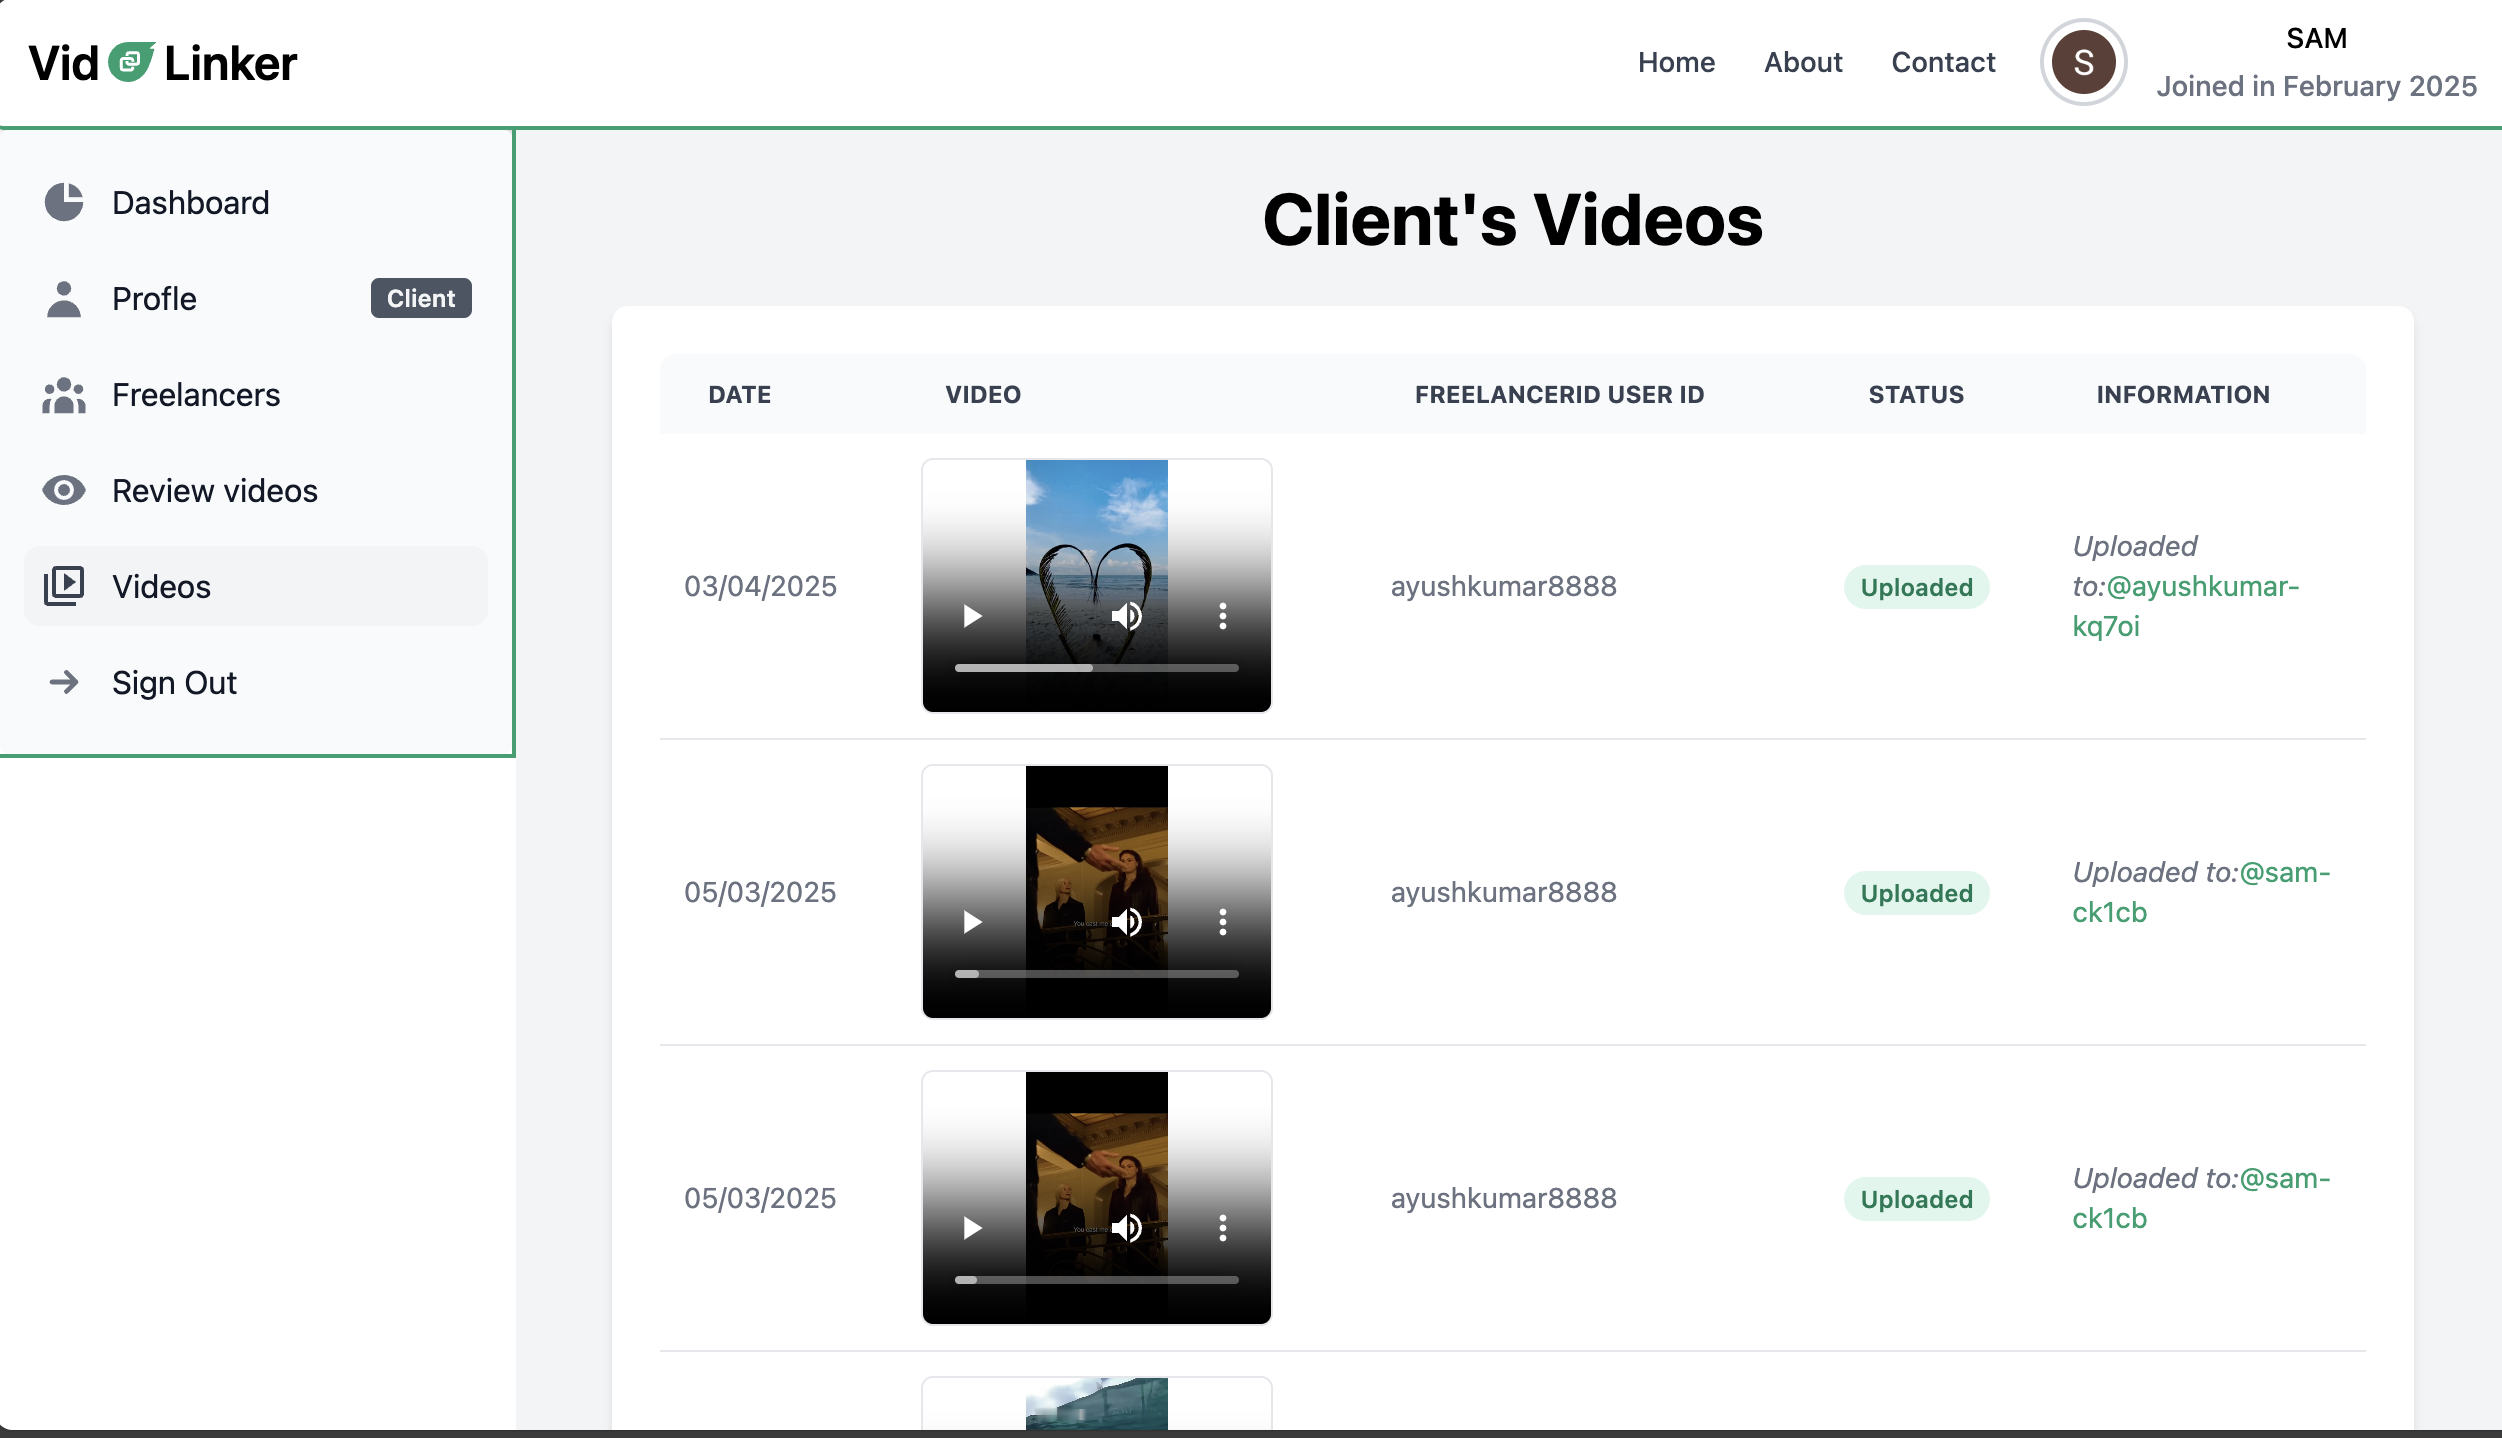Click Uploaded status in first 05/03/2025 row
2502x1438 pixels.
click(1916, 893)
